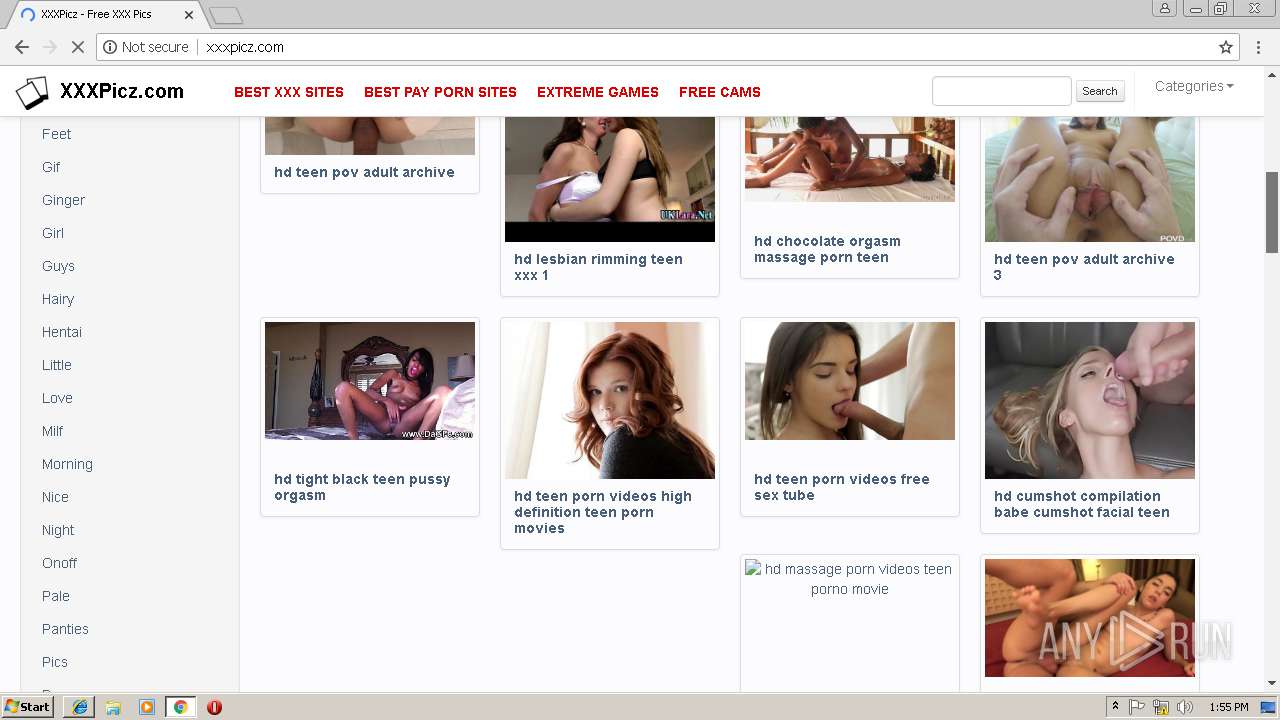This screenshot has width=1280, height=720.
Task: Select Nice category in the sidebar
Action: 55,497
